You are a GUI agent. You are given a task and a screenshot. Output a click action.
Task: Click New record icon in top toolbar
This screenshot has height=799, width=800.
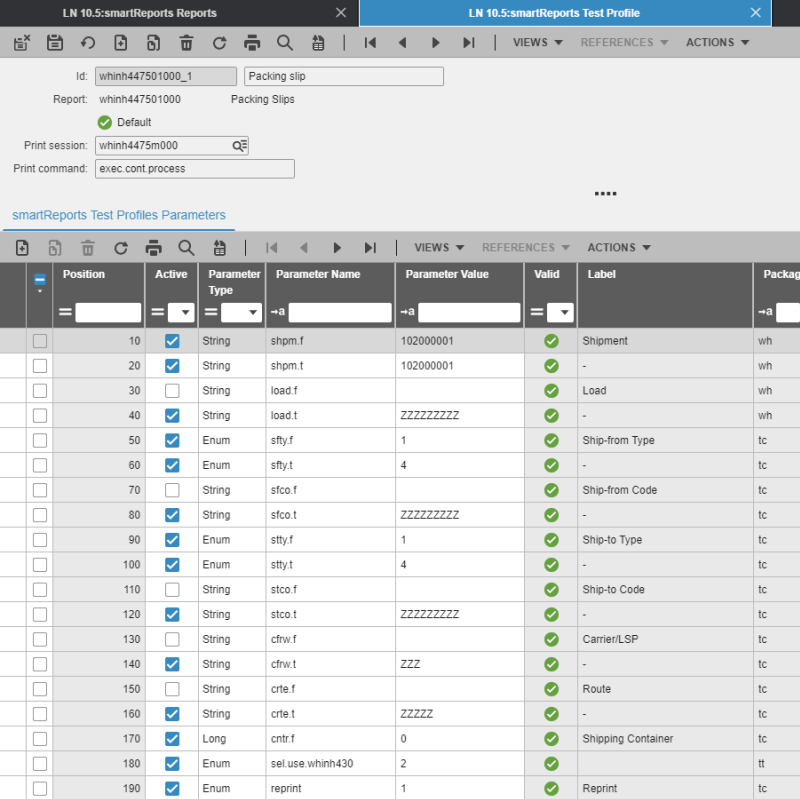pyautogui.click(x=120, y=43)
